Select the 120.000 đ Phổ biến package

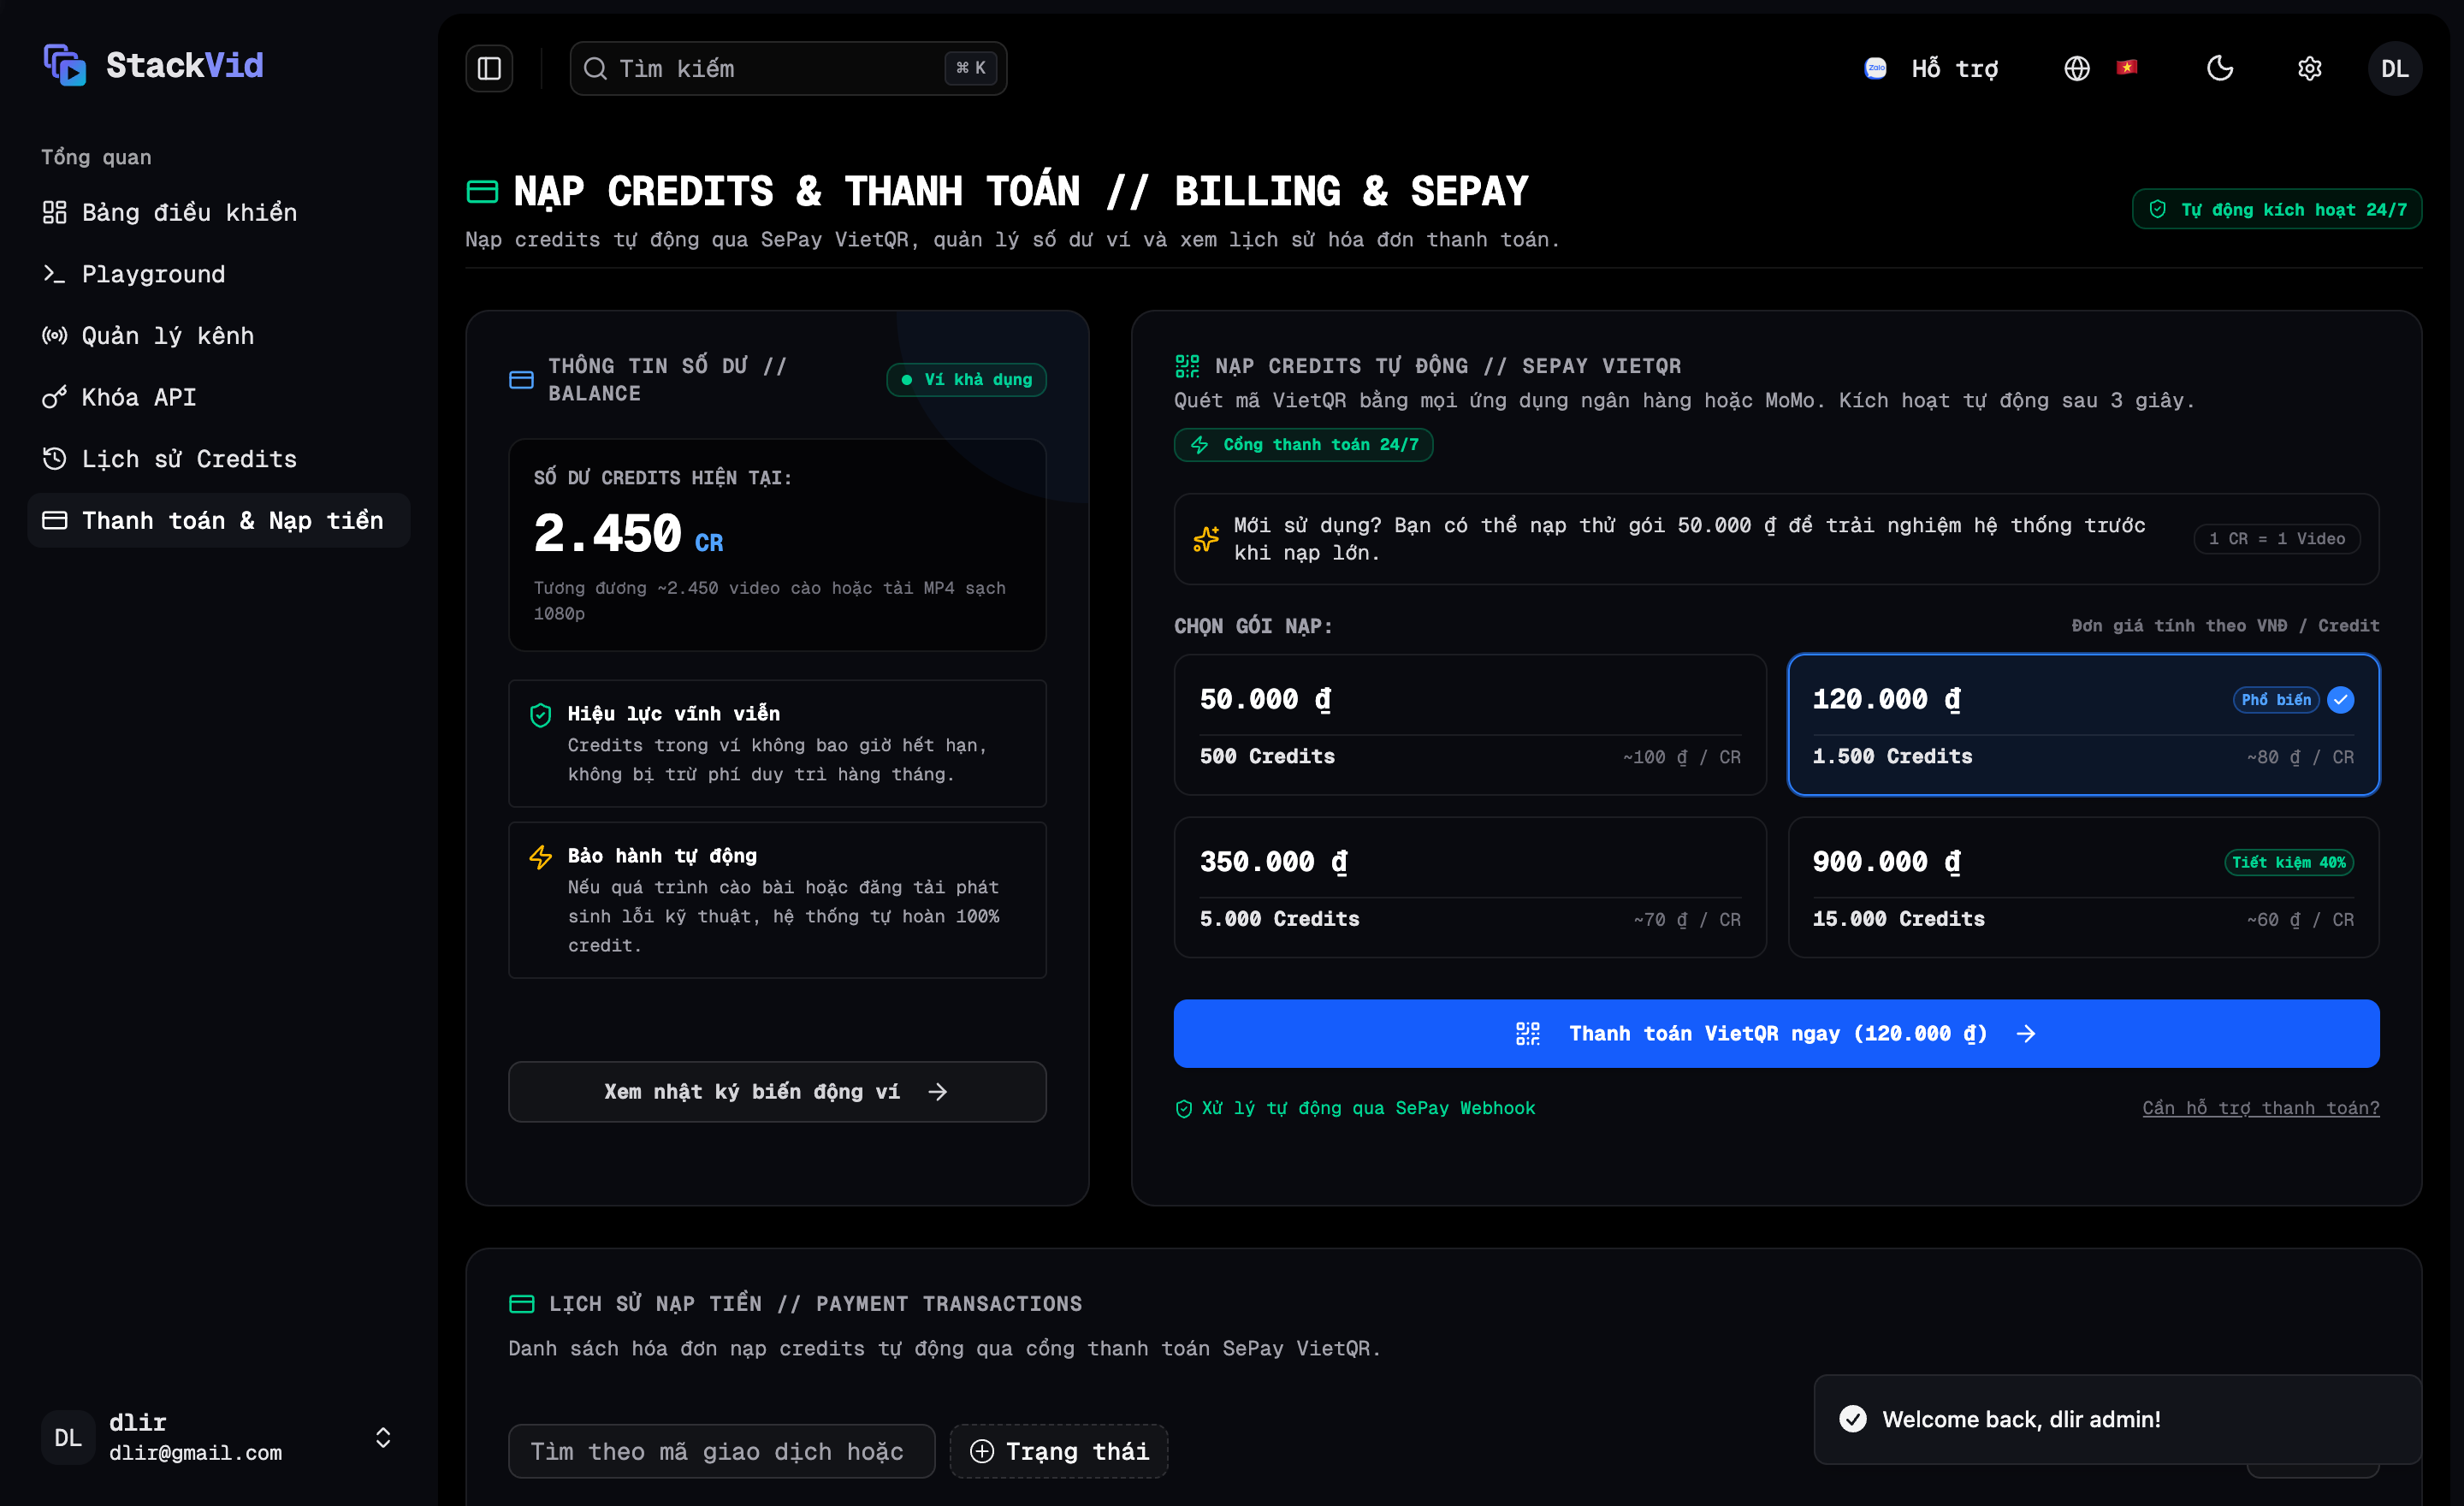[x=2083, y=725]
